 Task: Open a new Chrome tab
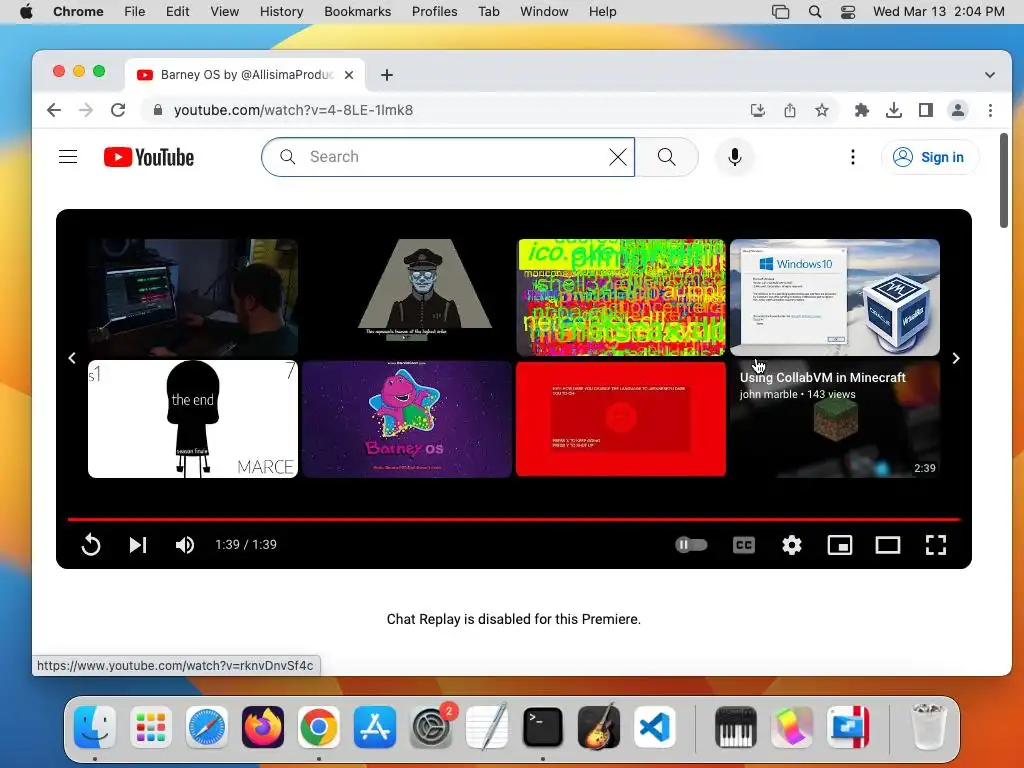pyautogui.click(x=387, y=75)
